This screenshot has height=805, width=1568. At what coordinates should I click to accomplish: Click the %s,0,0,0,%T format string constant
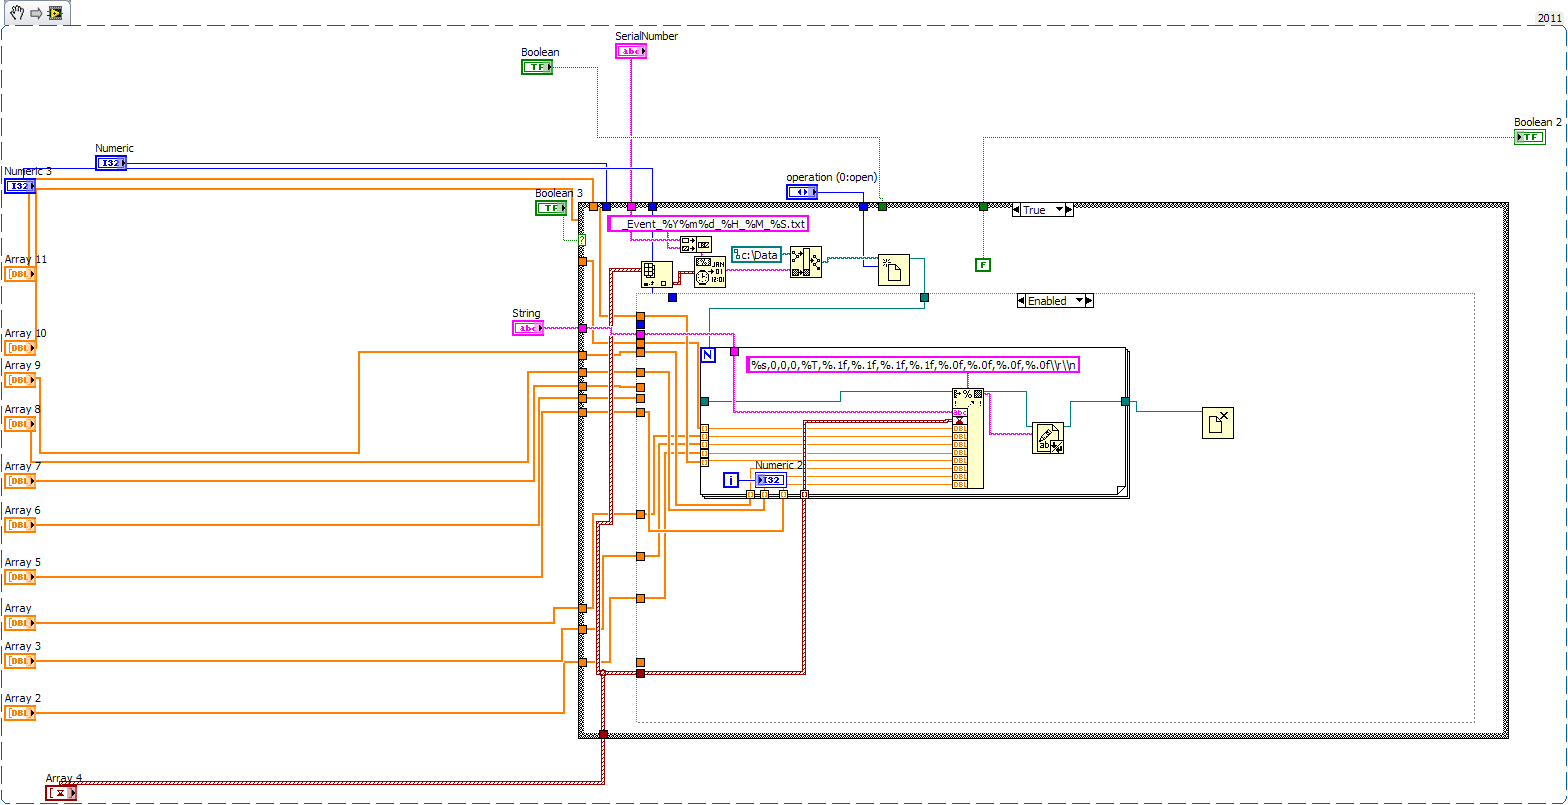913,365
